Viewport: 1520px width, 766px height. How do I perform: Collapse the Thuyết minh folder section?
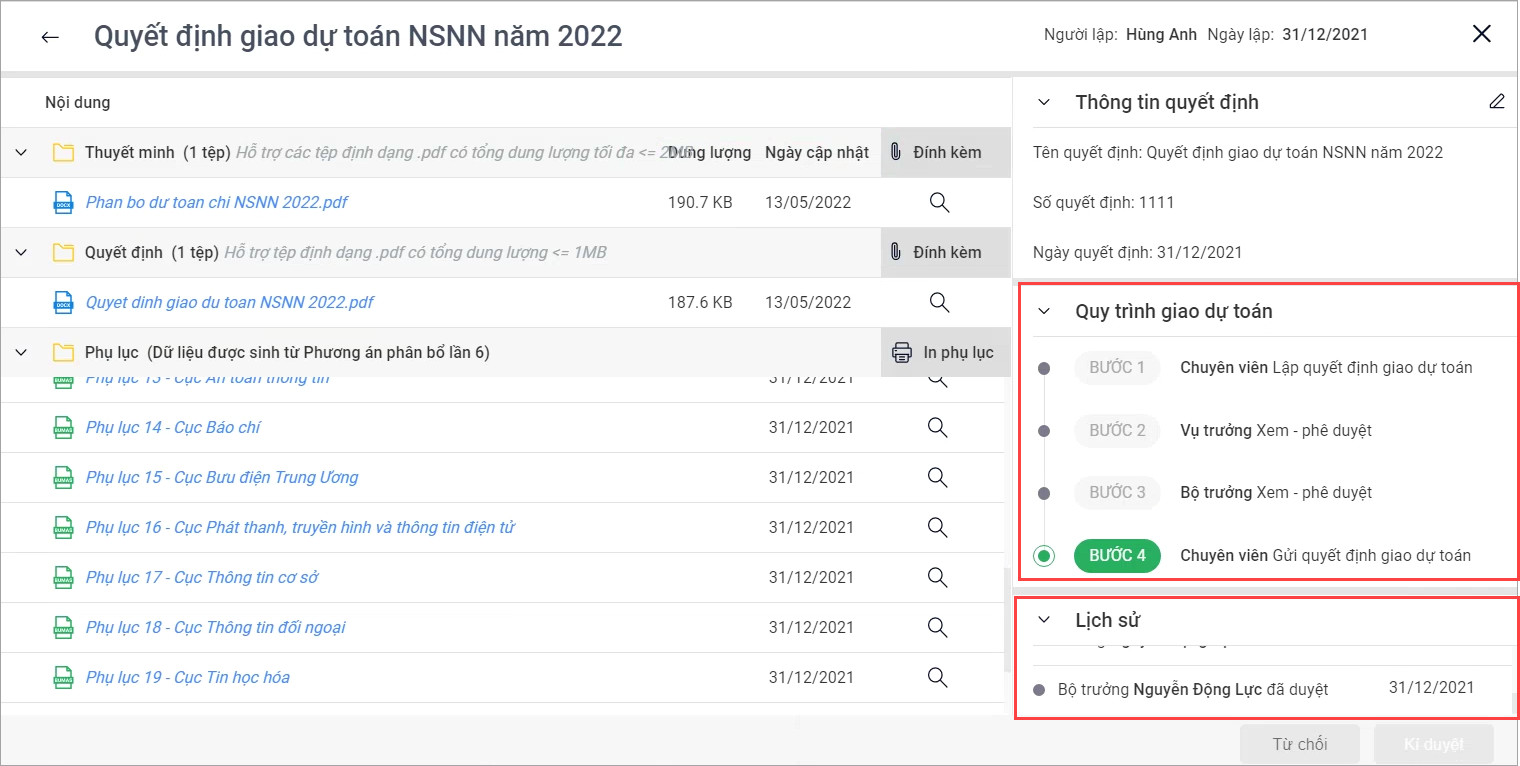21,152
